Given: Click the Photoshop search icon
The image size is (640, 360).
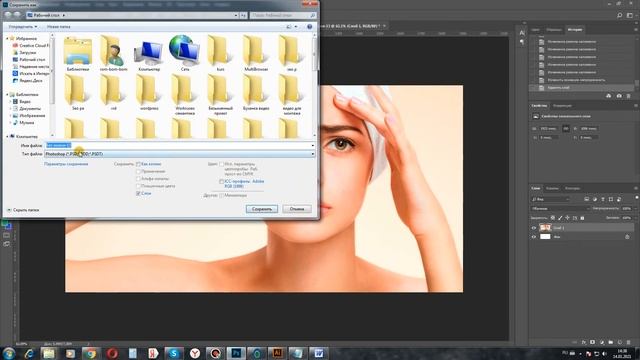Looking at the screenshot, I should pos(620,15).
